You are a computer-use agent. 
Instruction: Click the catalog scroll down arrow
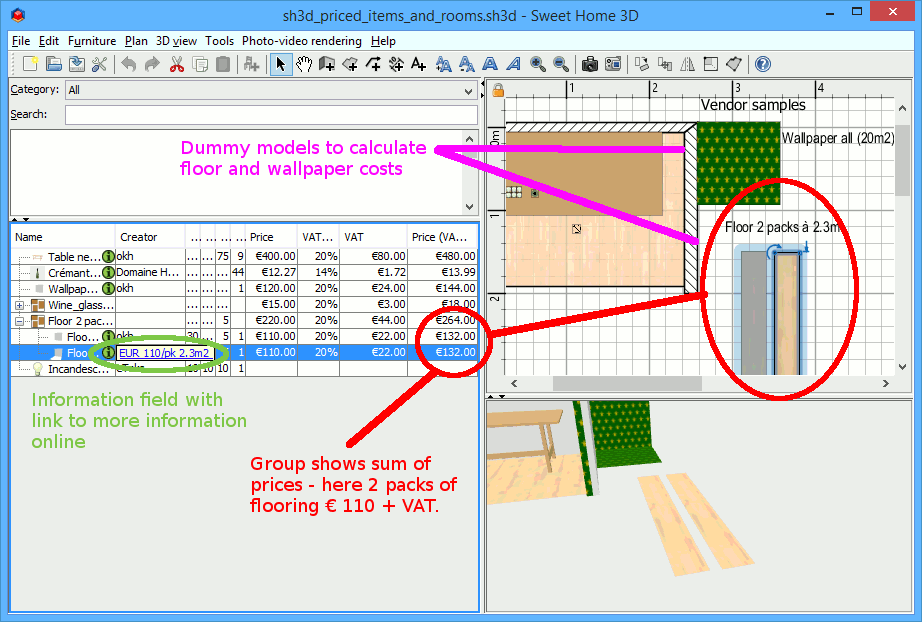[469, 206]
